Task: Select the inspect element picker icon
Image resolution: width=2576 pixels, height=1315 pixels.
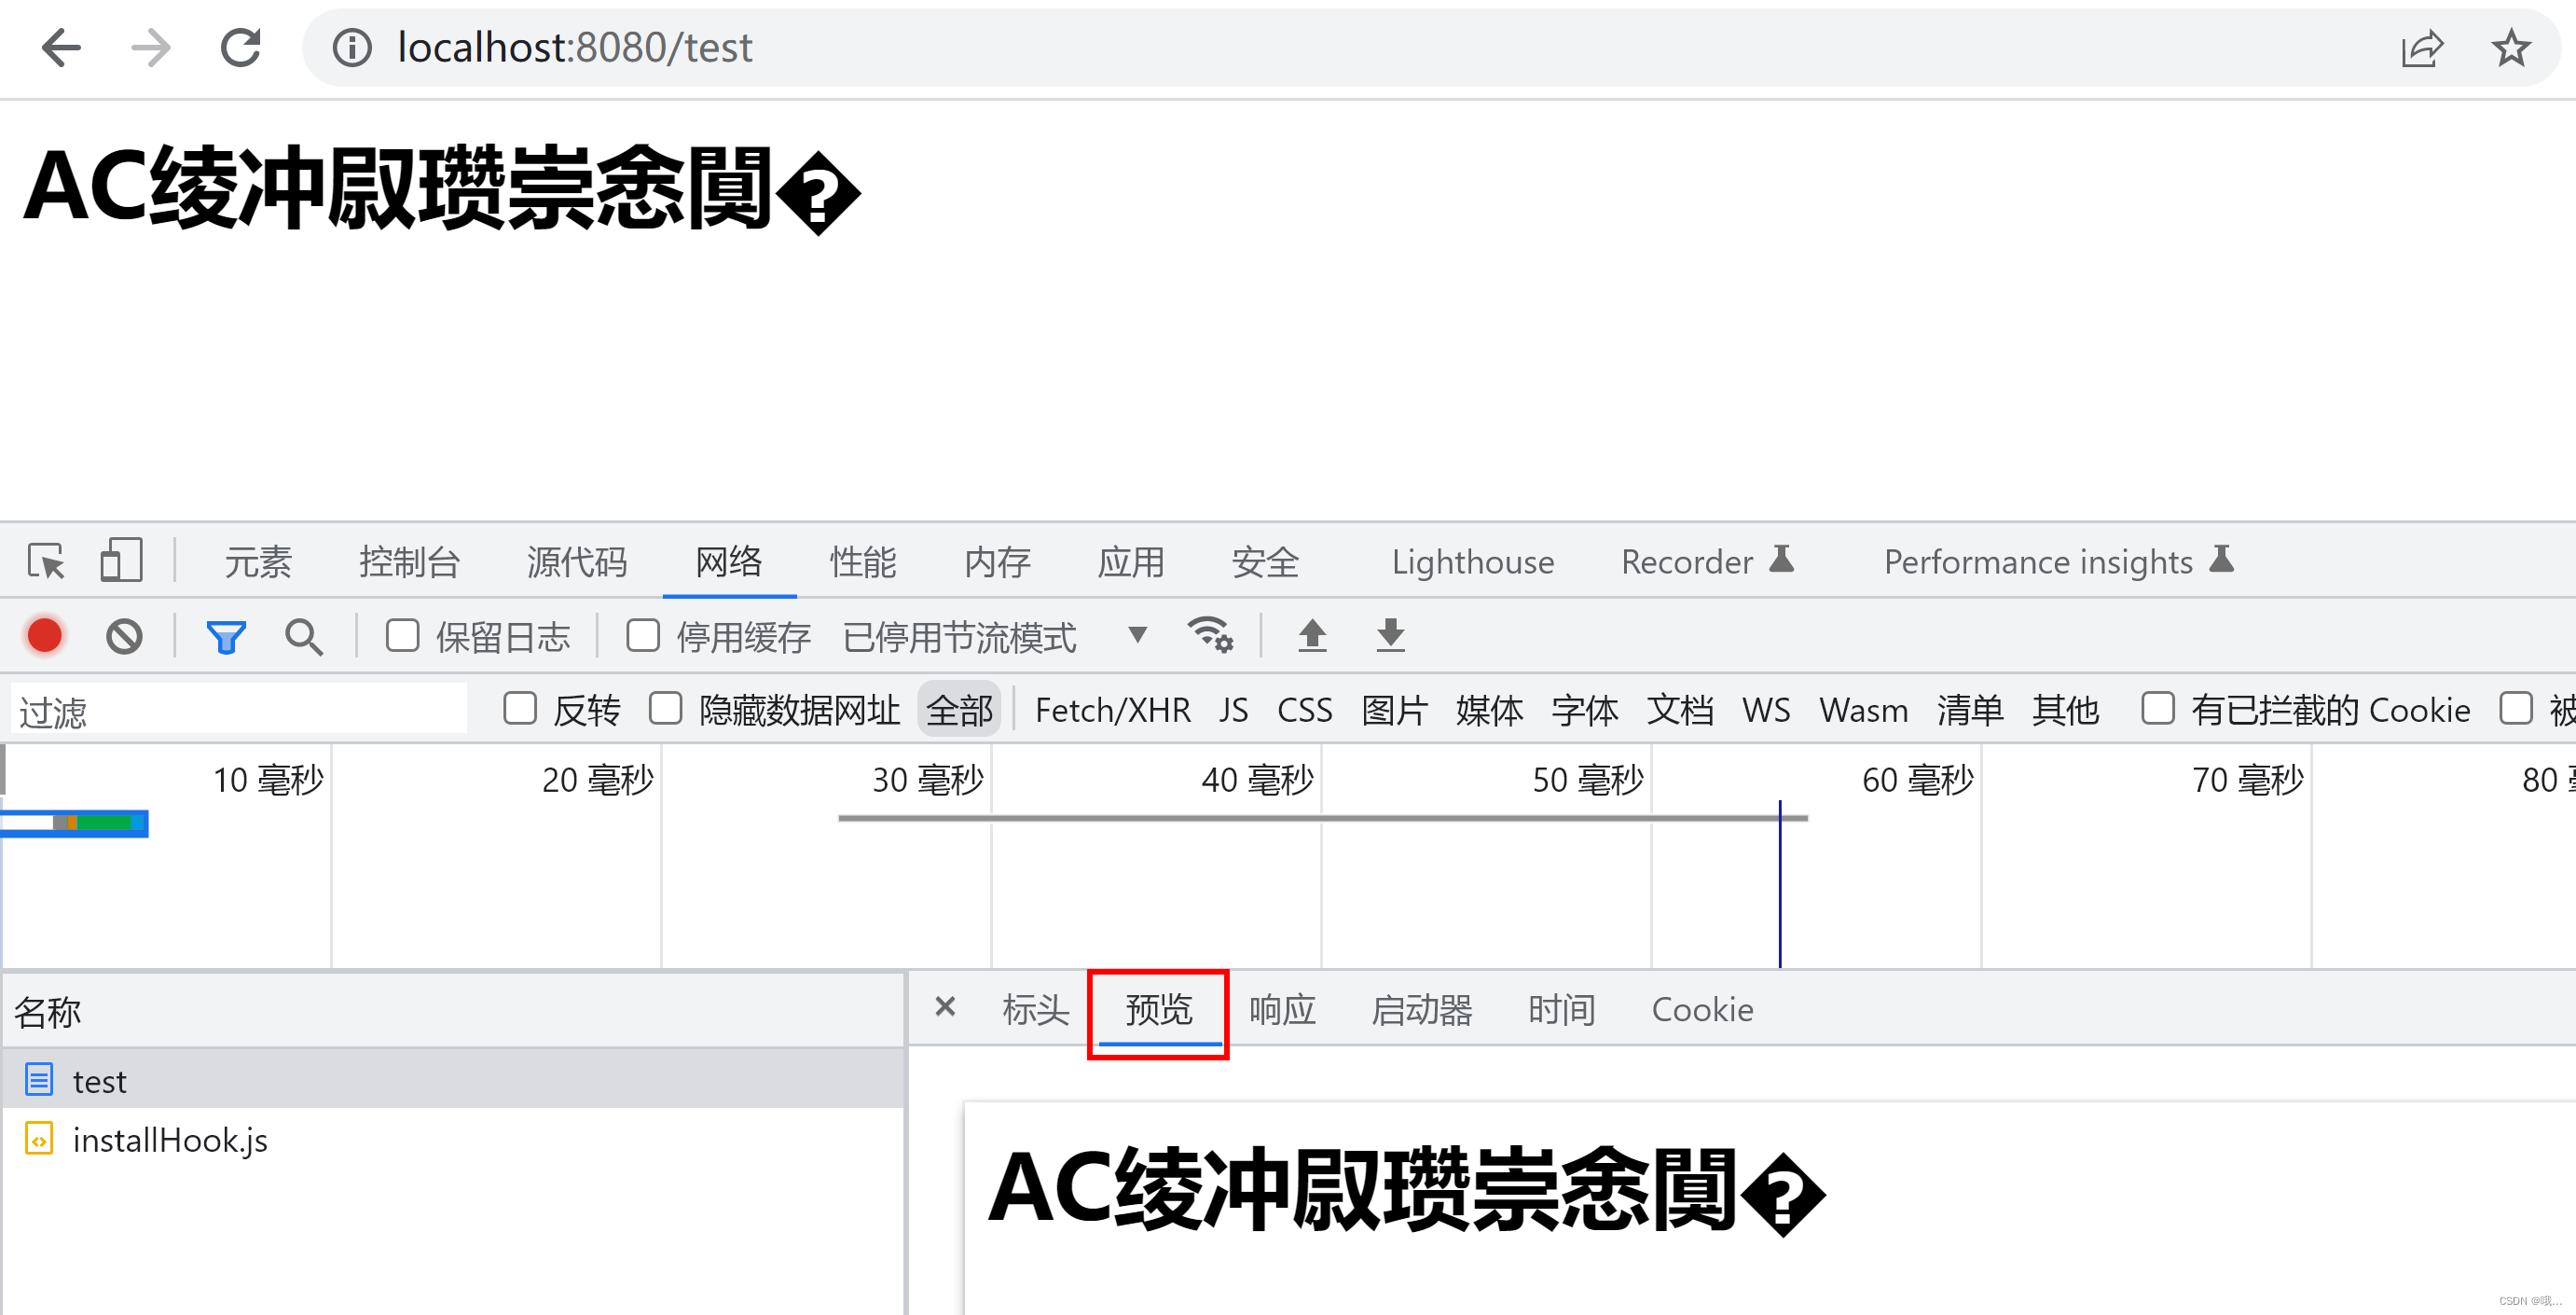Action: [46, 561]
